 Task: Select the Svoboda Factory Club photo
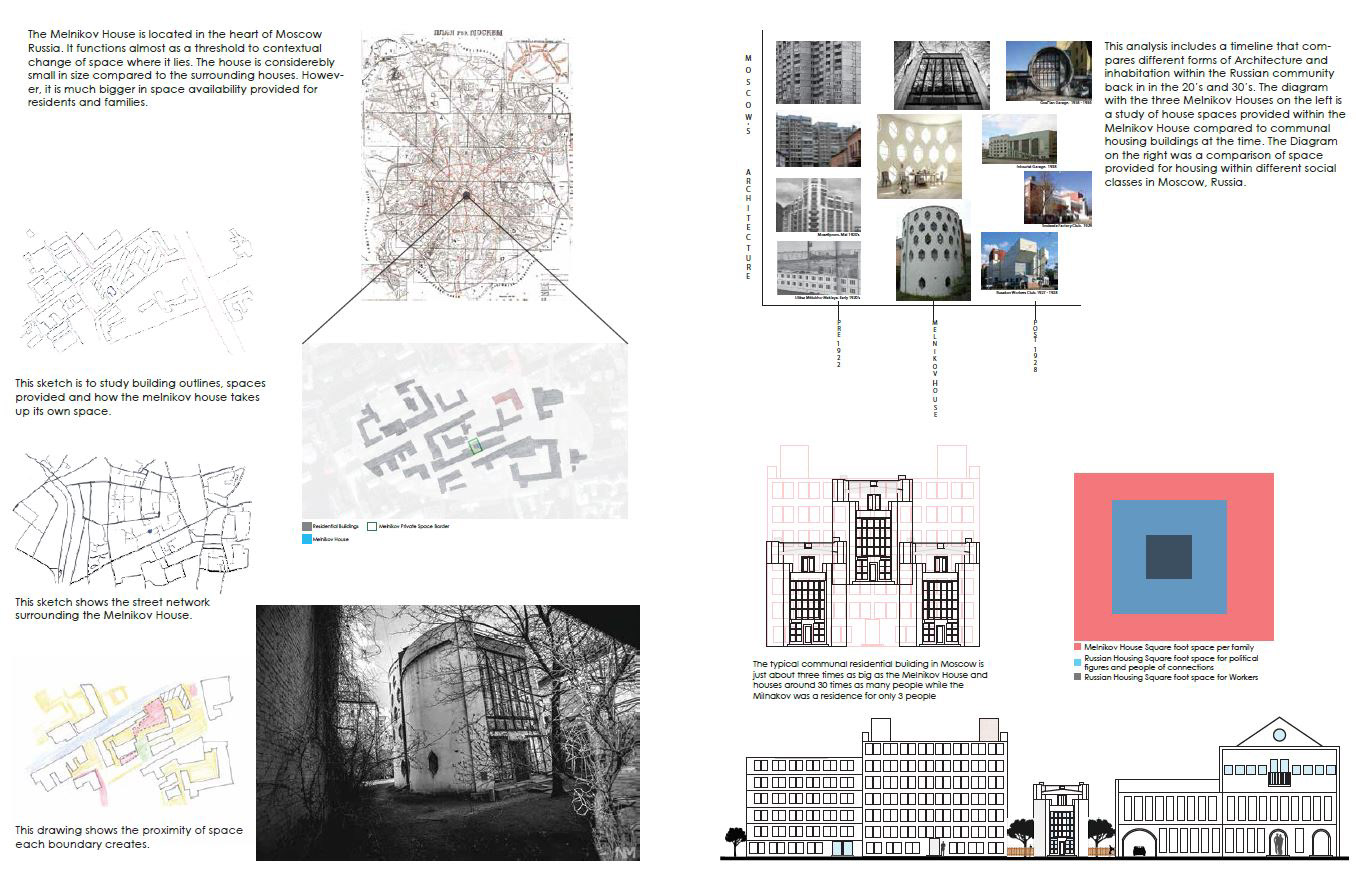point(1058,197)
